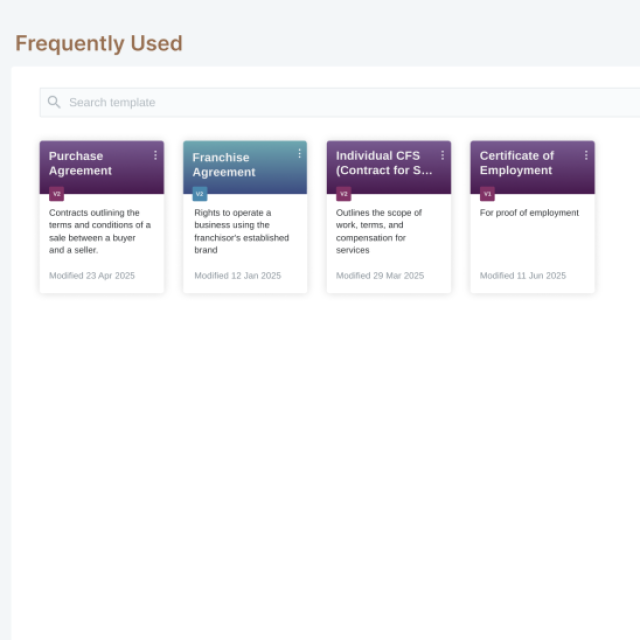This screenshot has height=640, width=640.
Task: Click the Certificate of Employment version badge
Action: pyautogui.click(x=487, y=194)
